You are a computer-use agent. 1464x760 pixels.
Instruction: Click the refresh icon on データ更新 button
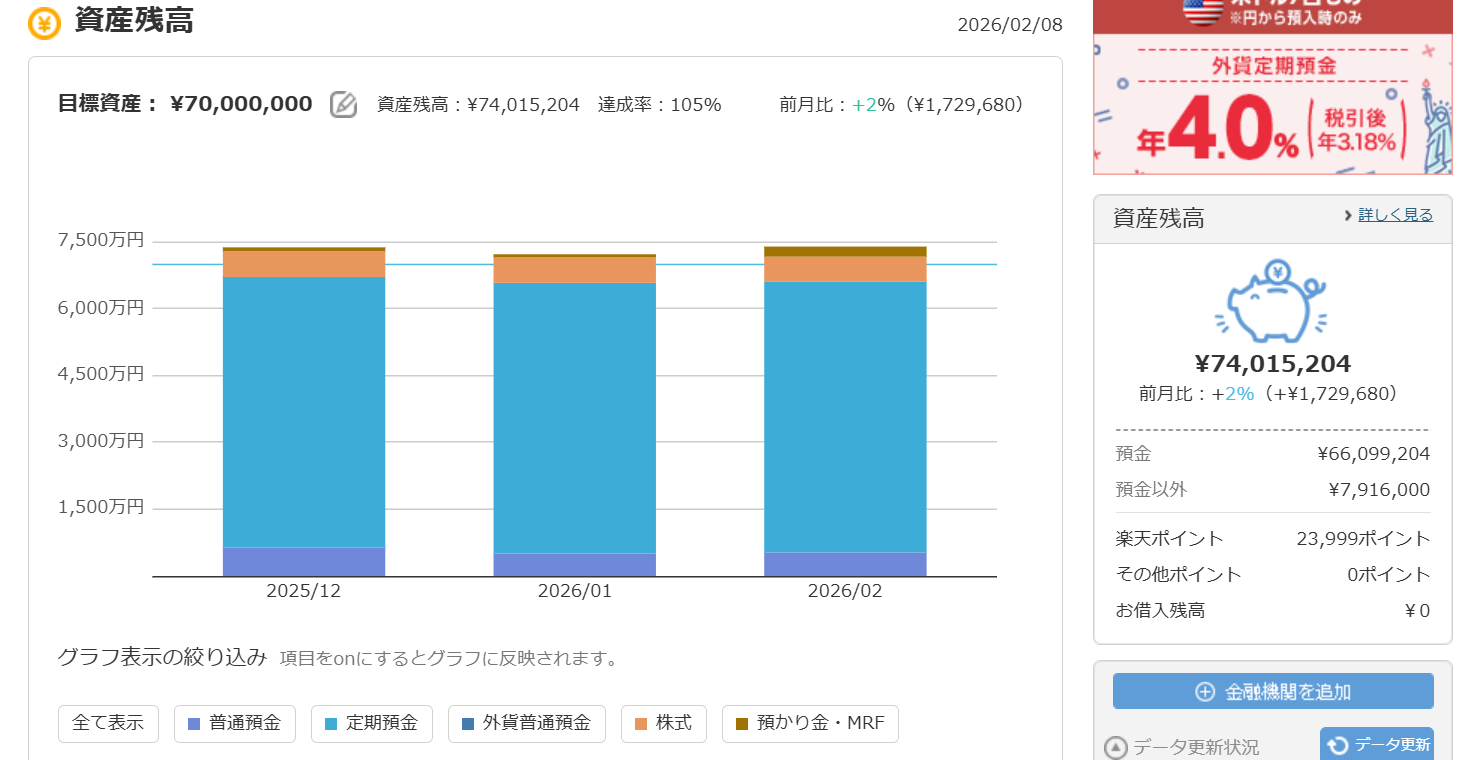click(1338, 745)
